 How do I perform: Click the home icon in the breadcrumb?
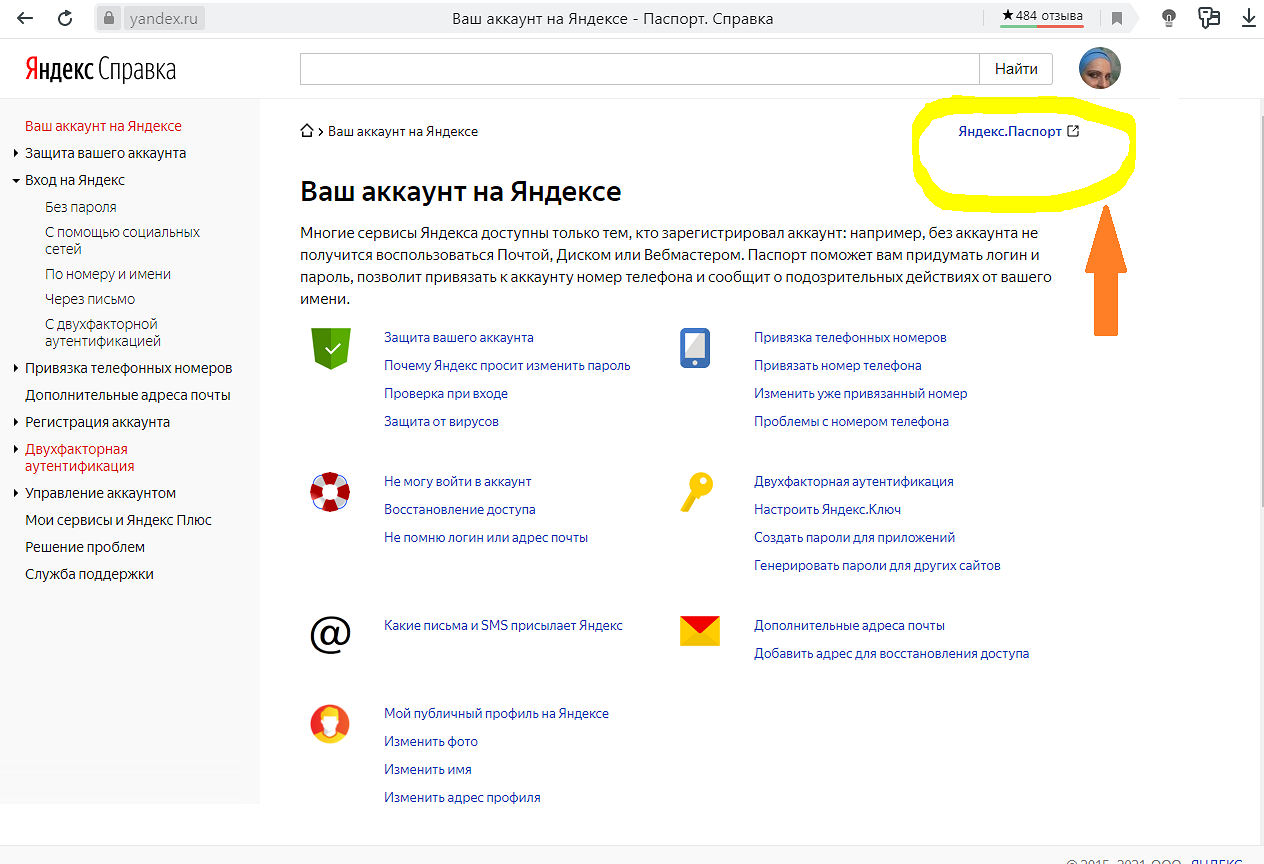(307, 131)
